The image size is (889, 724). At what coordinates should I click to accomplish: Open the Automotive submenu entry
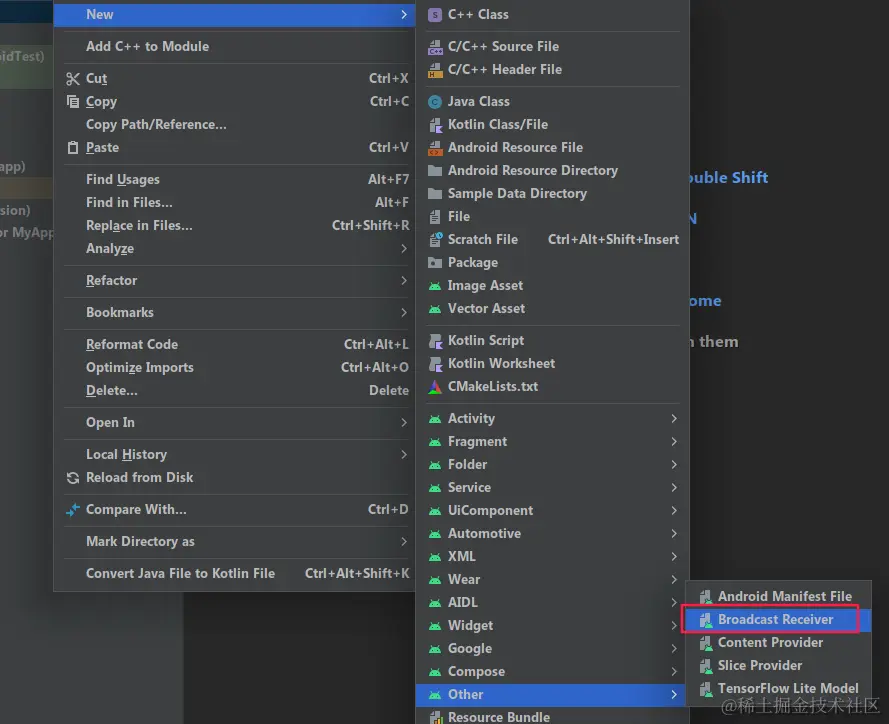553,534
